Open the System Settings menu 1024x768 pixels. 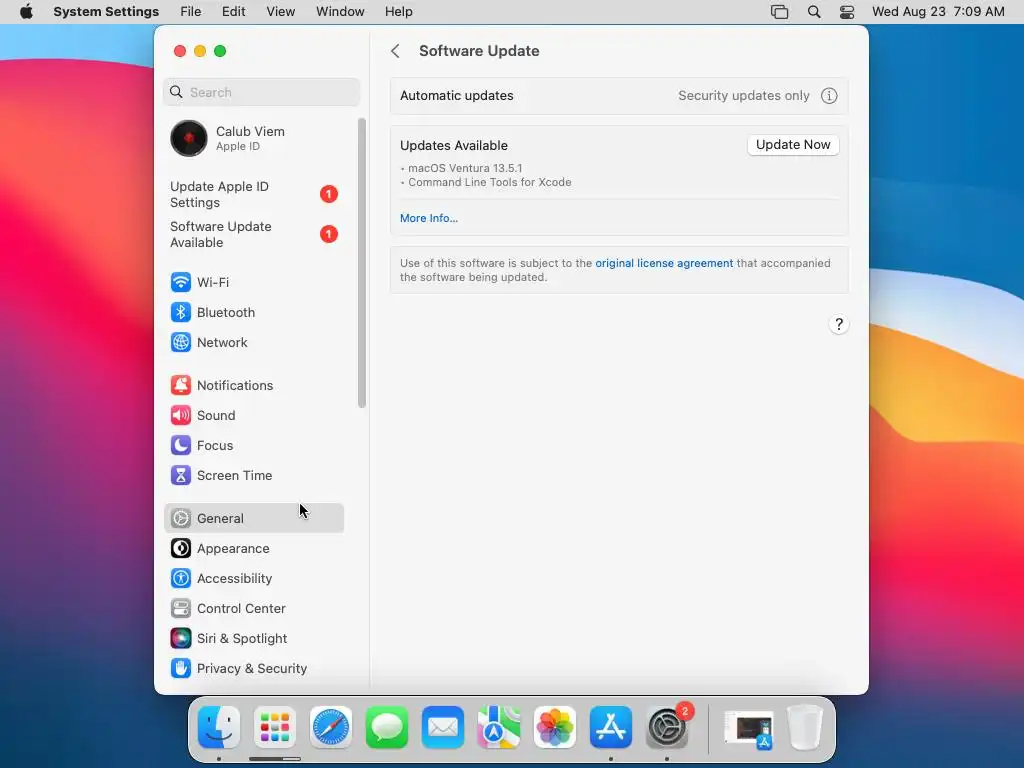coord(106,12)
